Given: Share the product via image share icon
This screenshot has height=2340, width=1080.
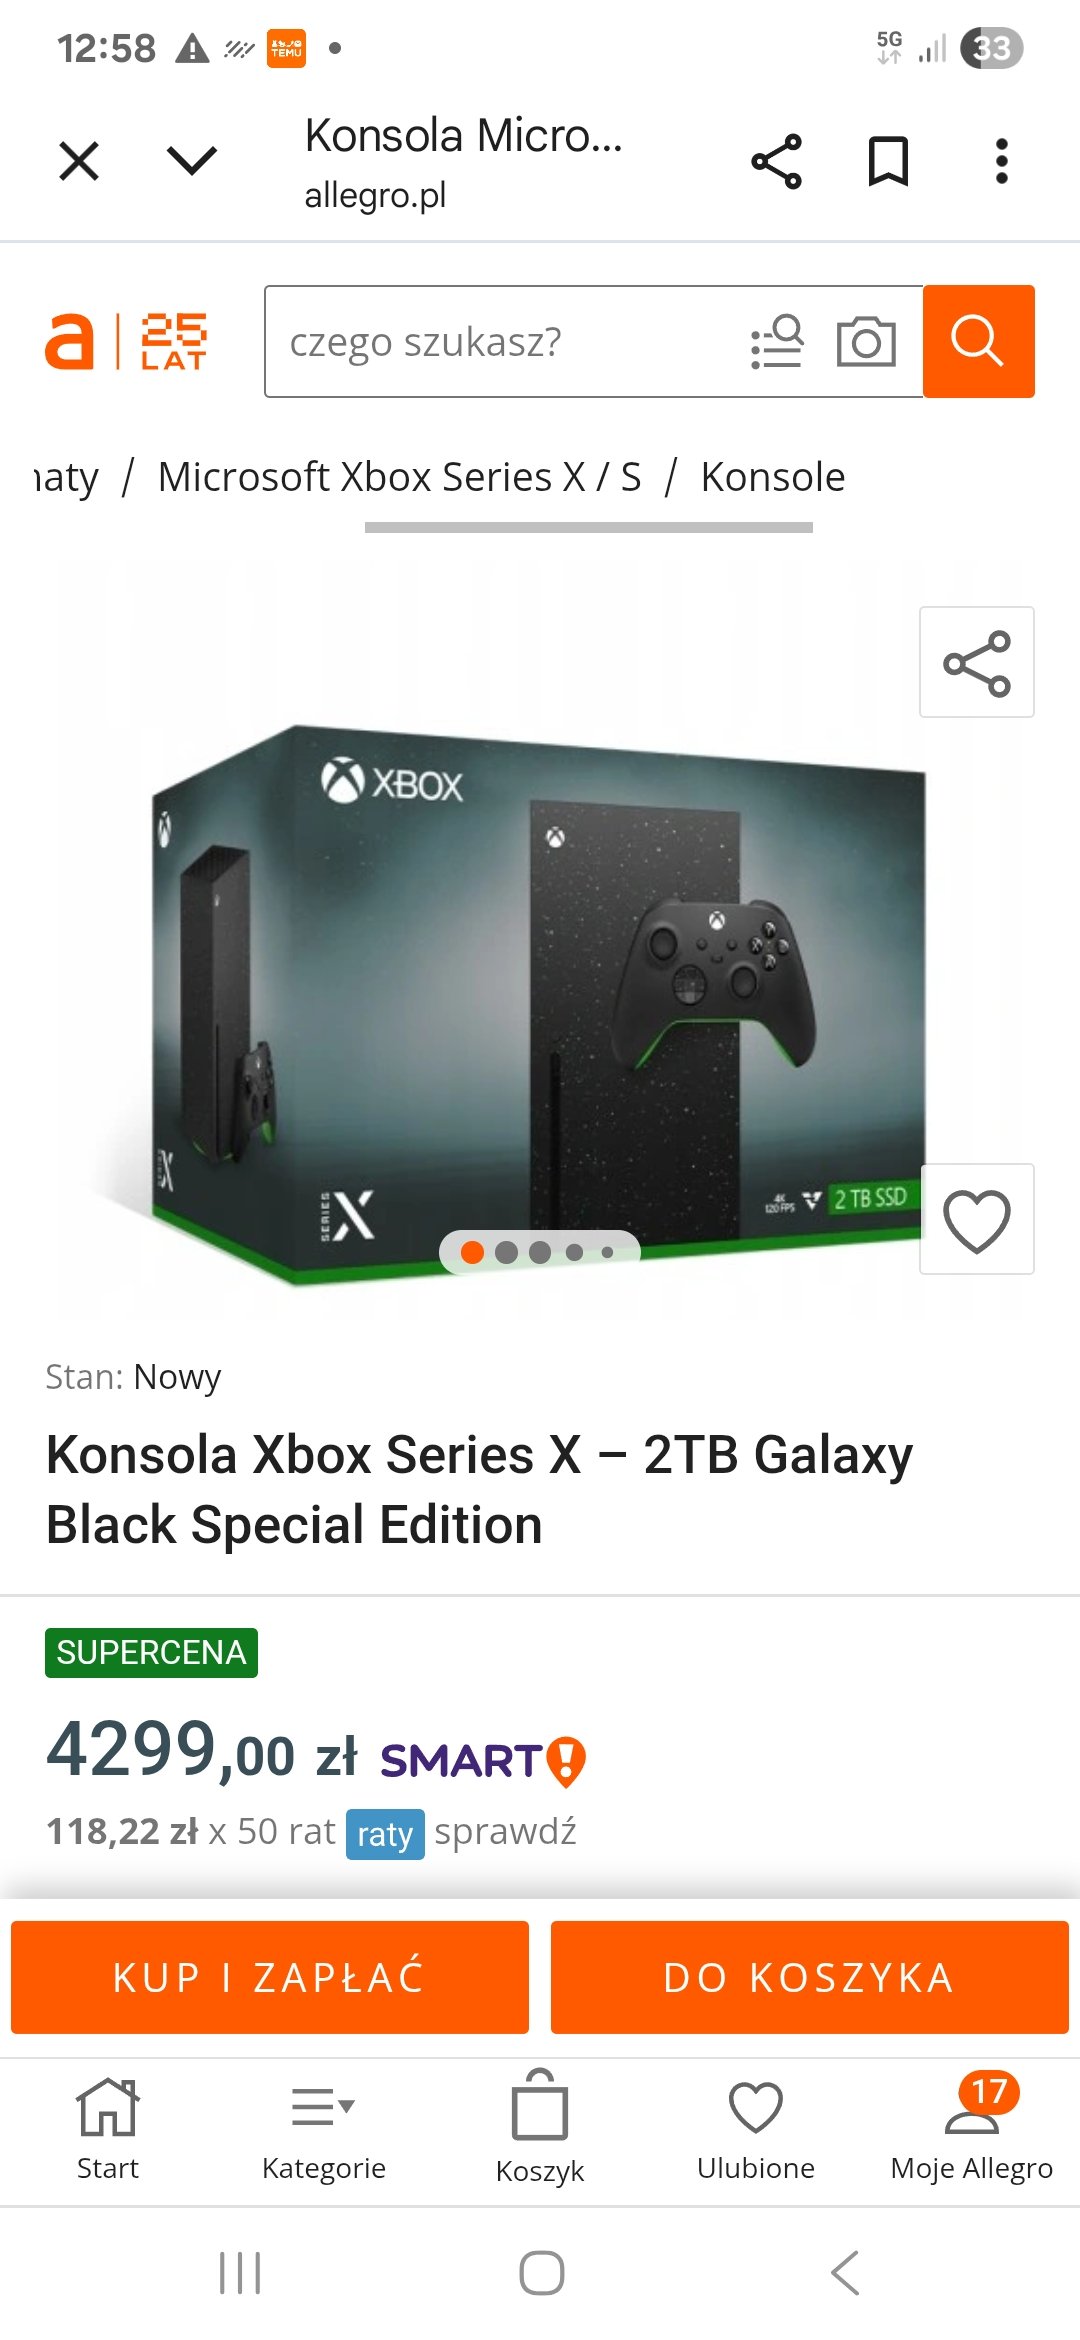Looking at the screenshot, I should (976, 662).
